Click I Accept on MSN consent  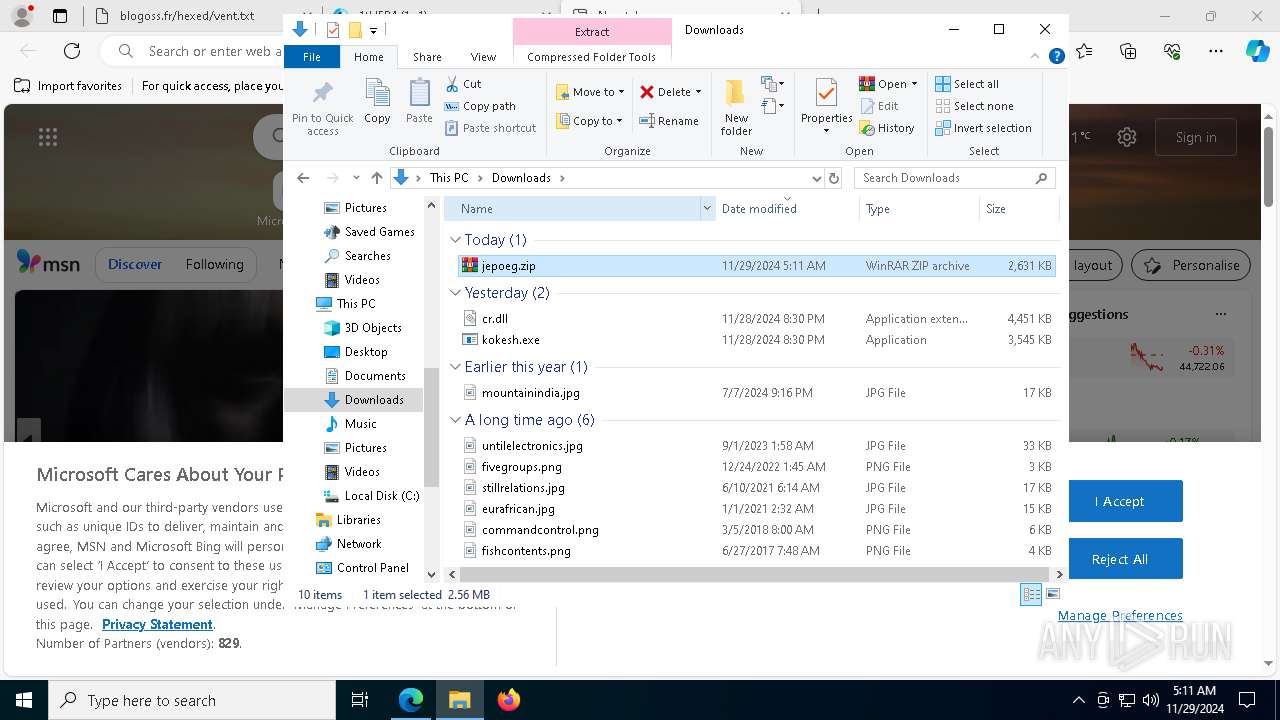click(1119, 501)
